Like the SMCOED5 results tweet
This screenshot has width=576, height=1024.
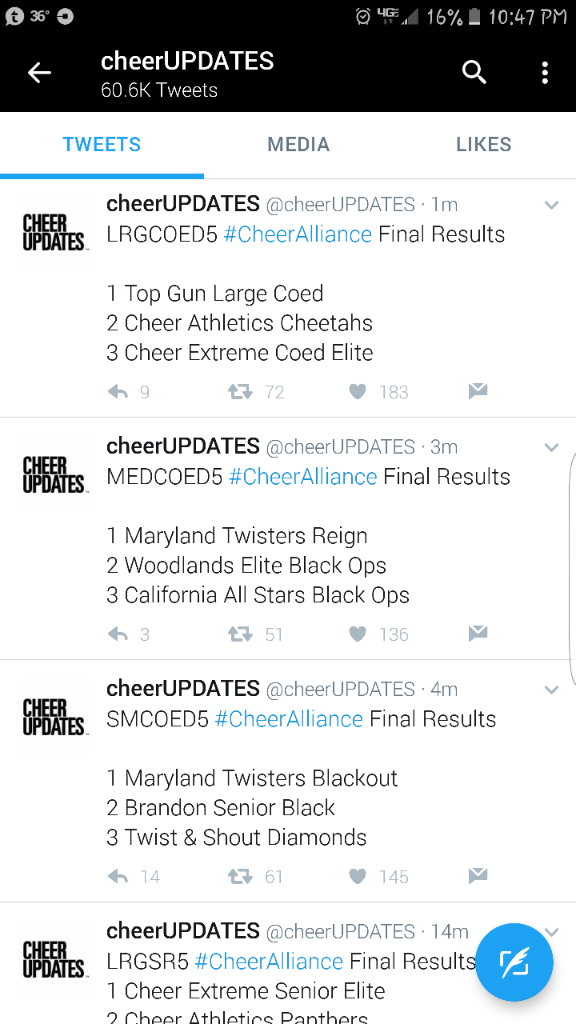[x=357, y=876]
